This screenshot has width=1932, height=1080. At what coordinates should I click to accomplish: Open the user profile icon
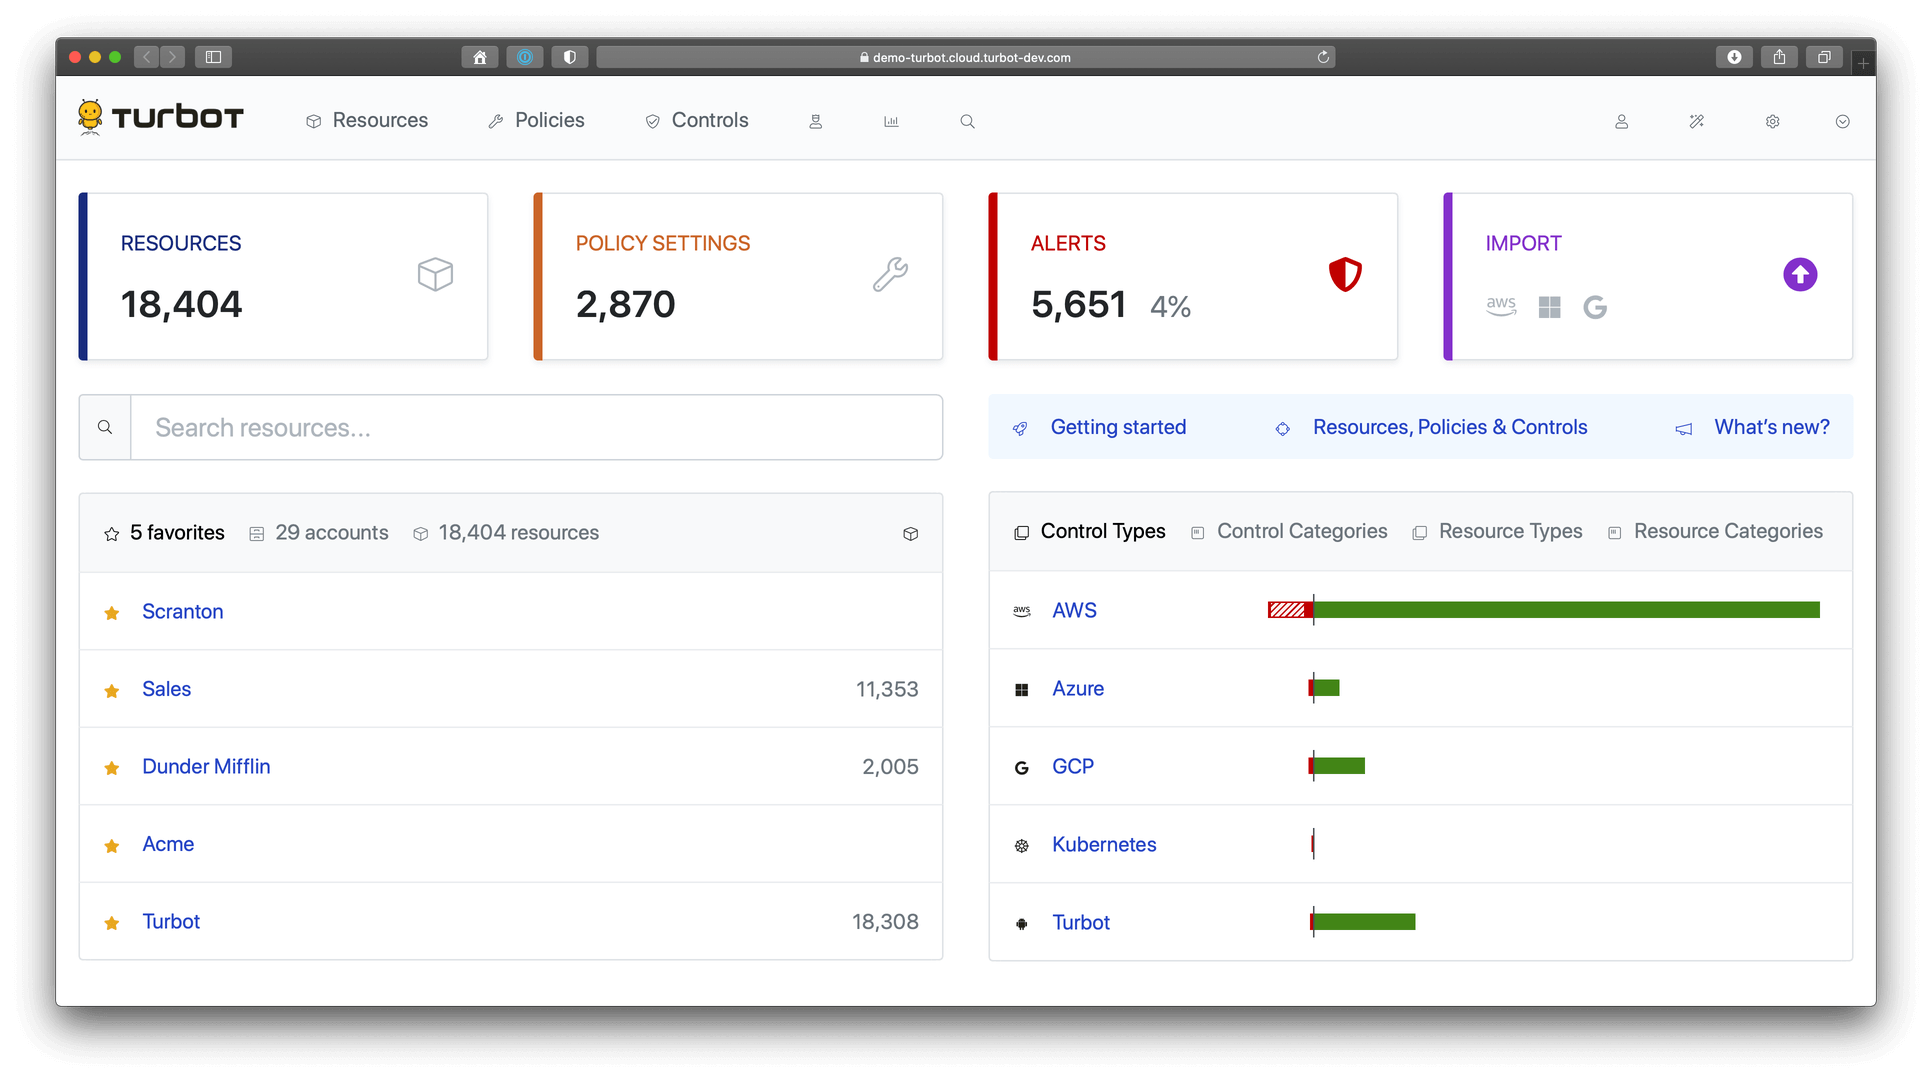coord(1622,121)
